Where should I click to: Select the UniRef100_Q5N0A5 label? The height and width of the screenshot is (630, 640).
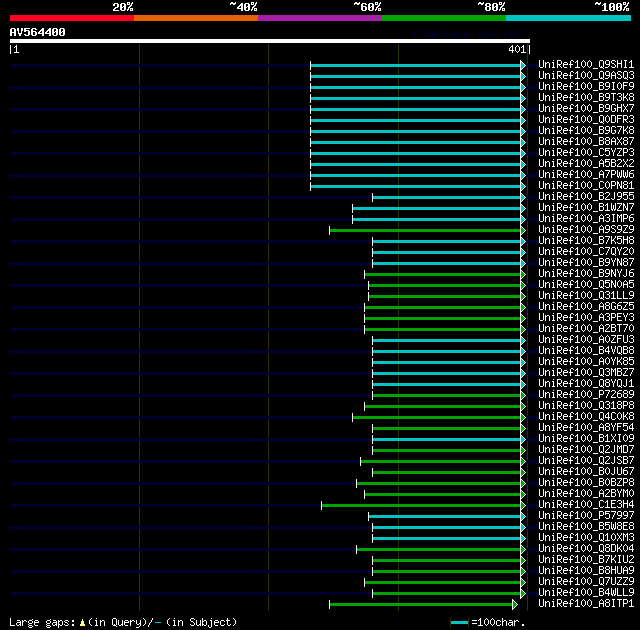586,285
